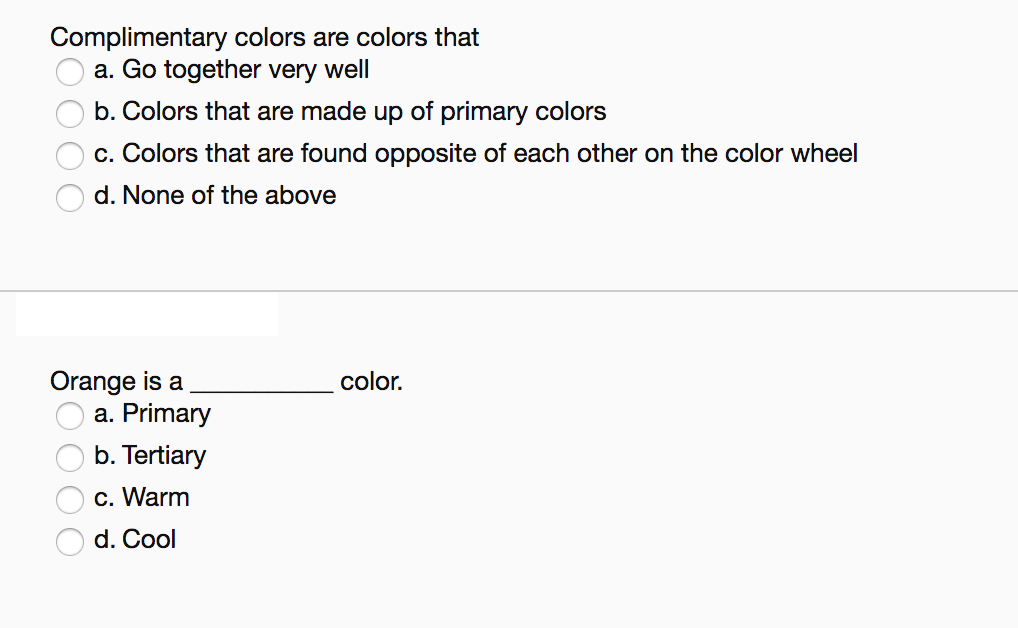Select radio button for 'a. Go together very well'
The image size is (1018, 628).
pos(69,71)
